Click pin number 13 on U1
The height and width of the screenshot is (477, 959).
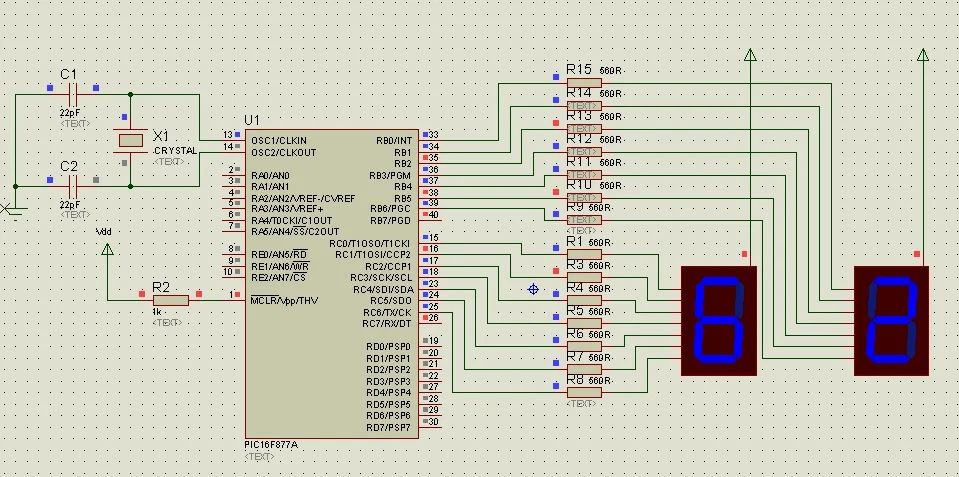(x=228, y=135)
